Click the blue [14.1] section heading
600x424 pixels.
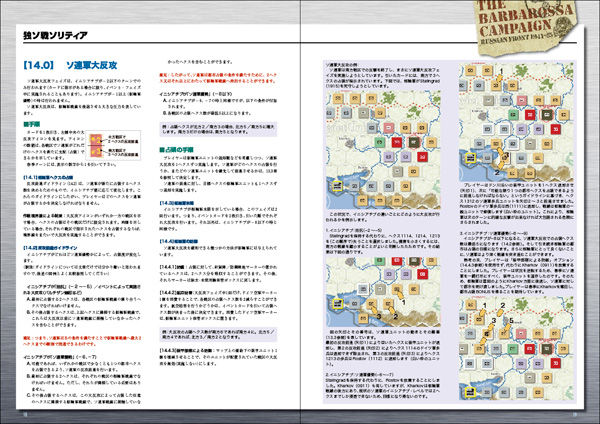[x=48, y=177]
